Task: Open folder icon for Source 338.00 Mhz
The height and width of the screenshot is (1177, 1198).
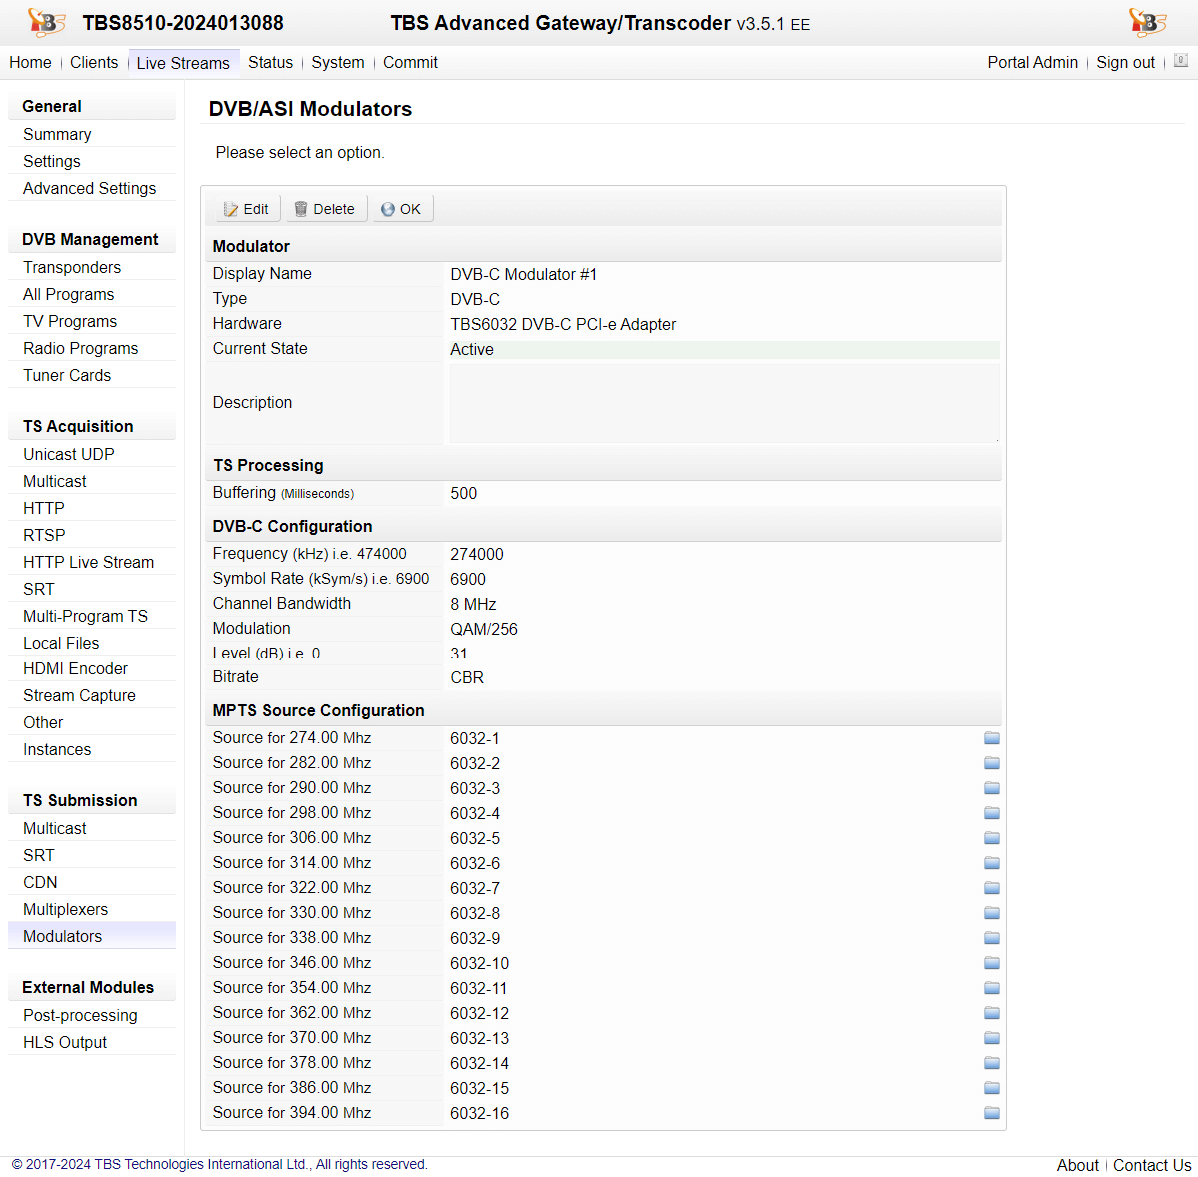Action: pyautogui.click(x=991, y=938)
